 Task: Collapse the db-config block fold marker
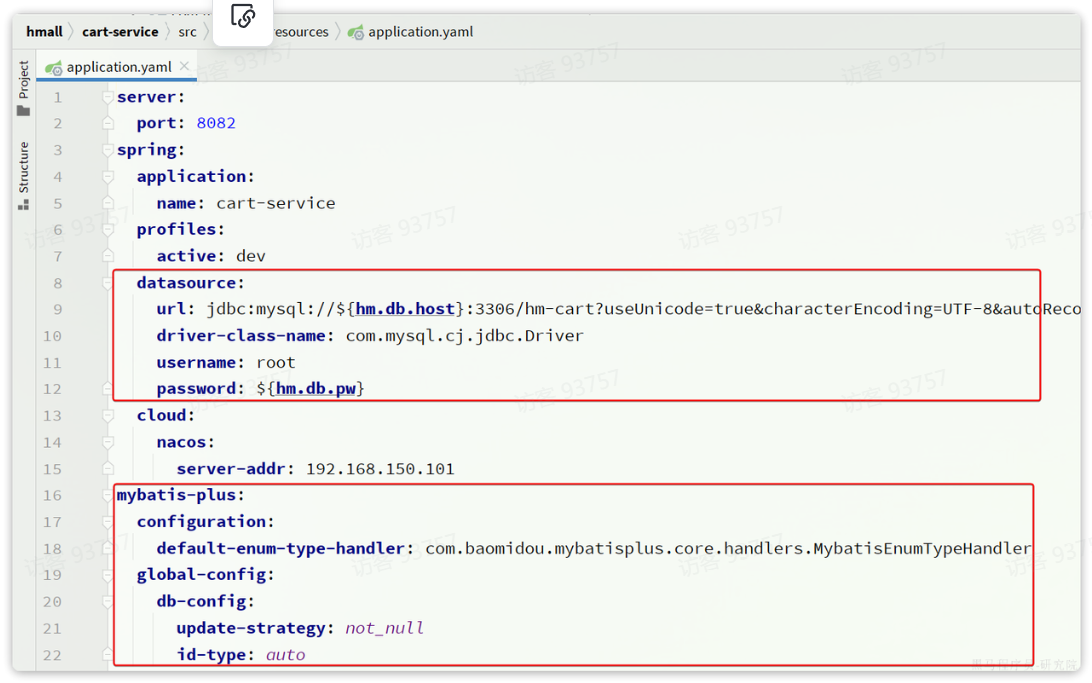pos(108,602)
